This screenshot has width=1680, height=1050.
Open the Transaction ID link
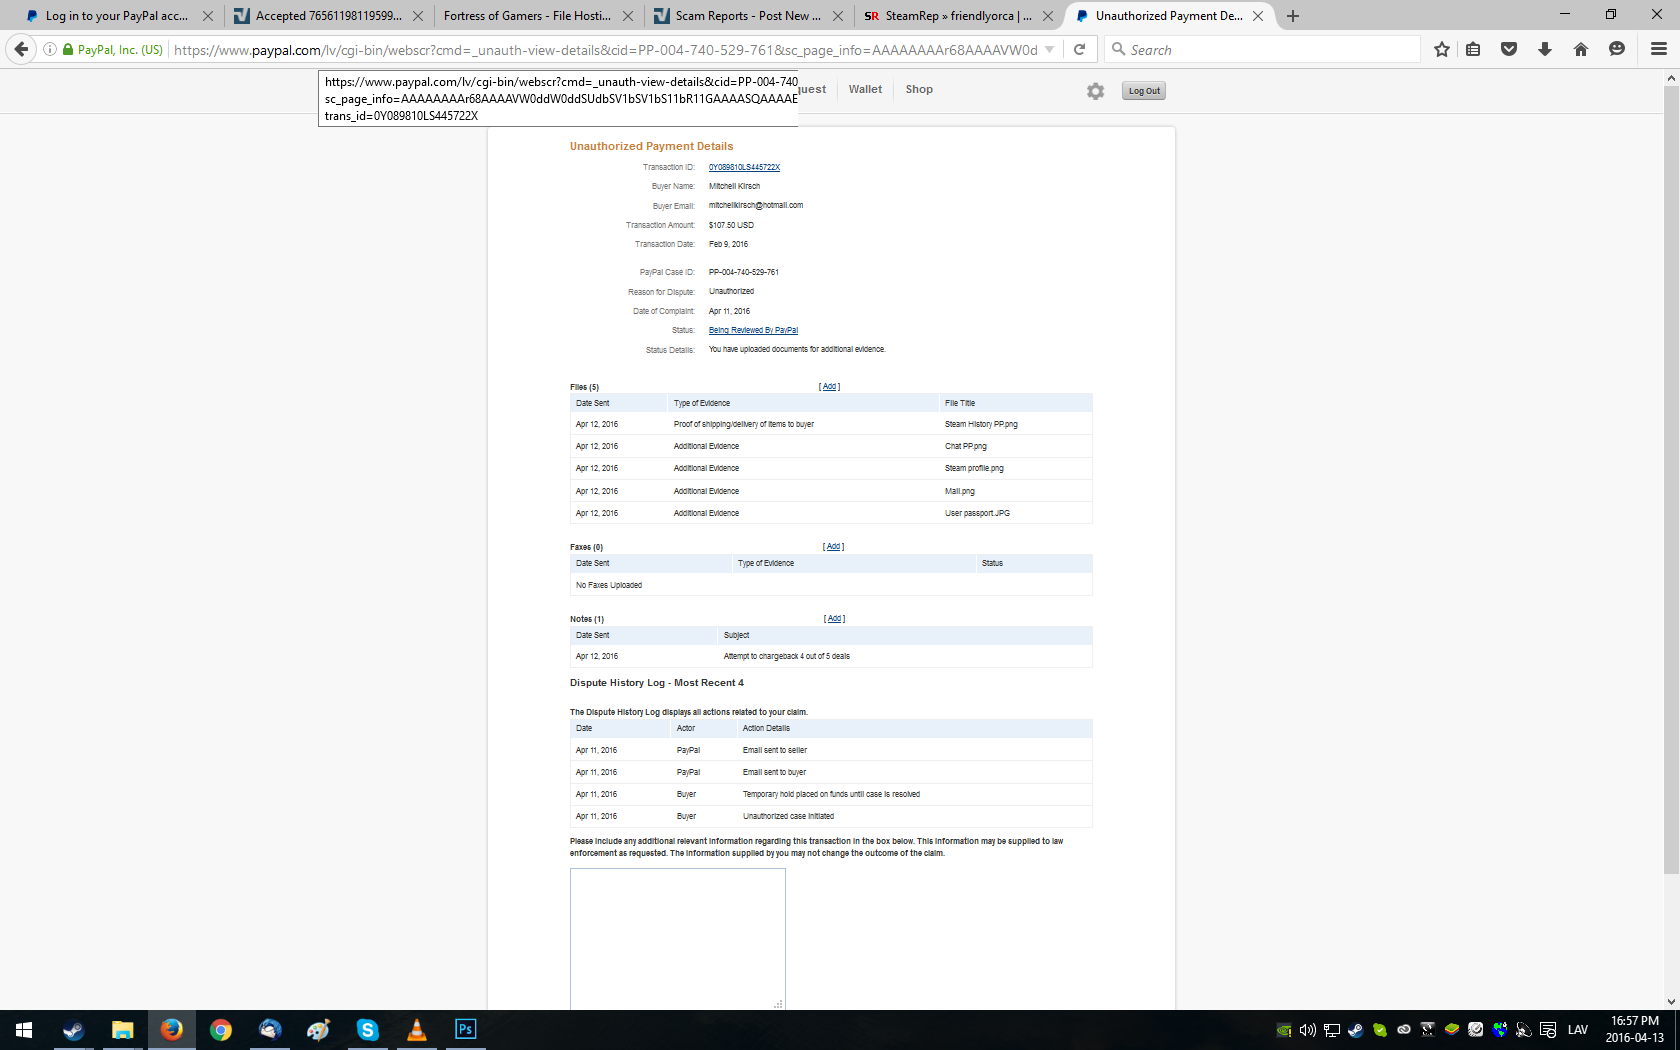(744, 167)
